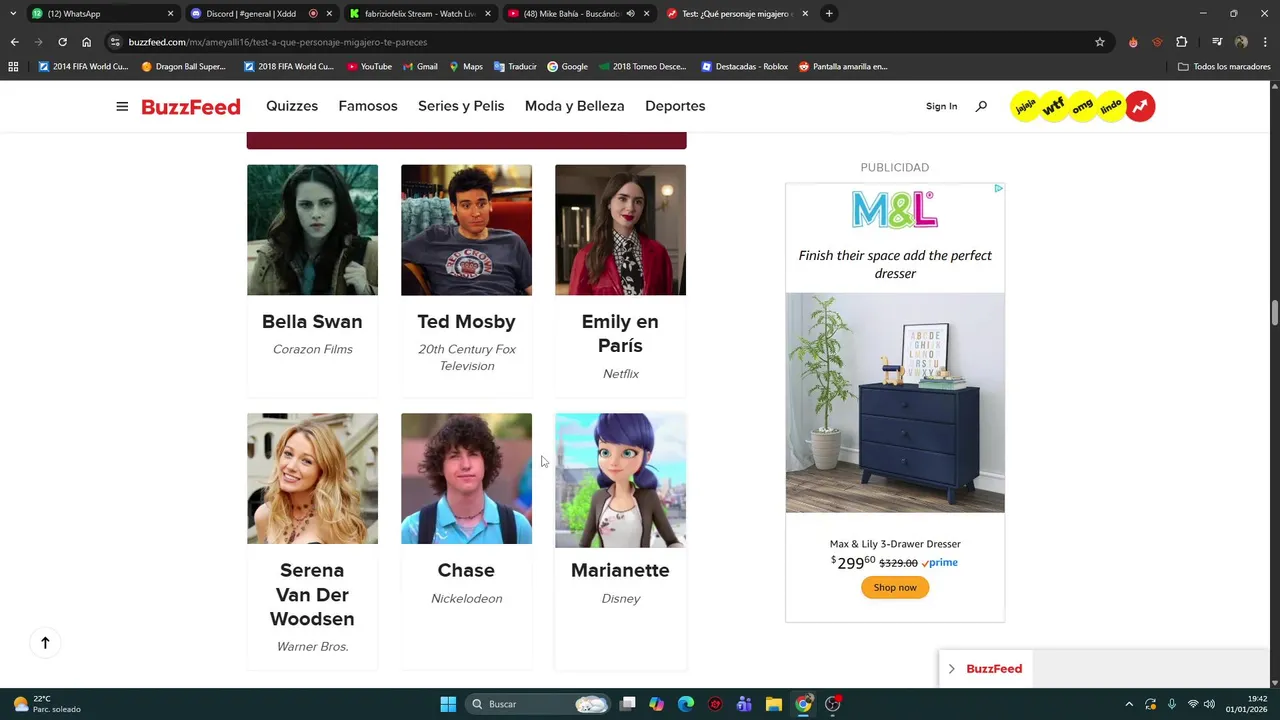This screenshot has width=1280, height=720.
Task: Click the ad choices icon on advertisement
Action: 998,189
